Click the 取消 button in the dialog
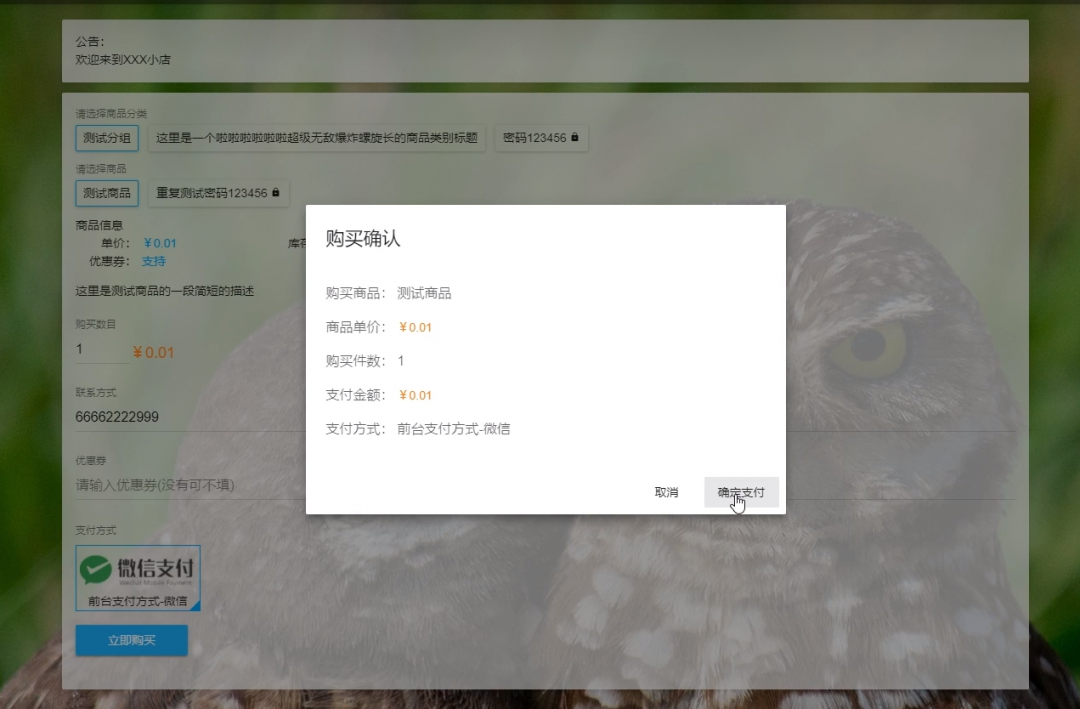 click(666, 491)
